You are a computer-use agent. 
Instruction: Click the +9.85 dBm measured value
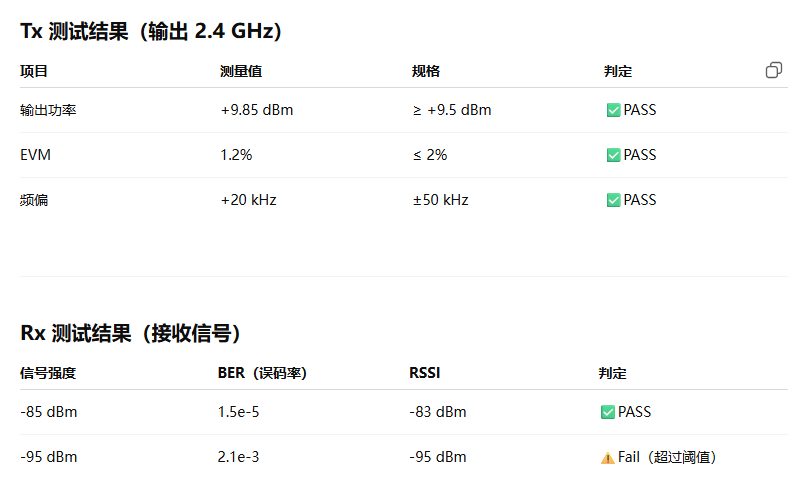[257, 110]
